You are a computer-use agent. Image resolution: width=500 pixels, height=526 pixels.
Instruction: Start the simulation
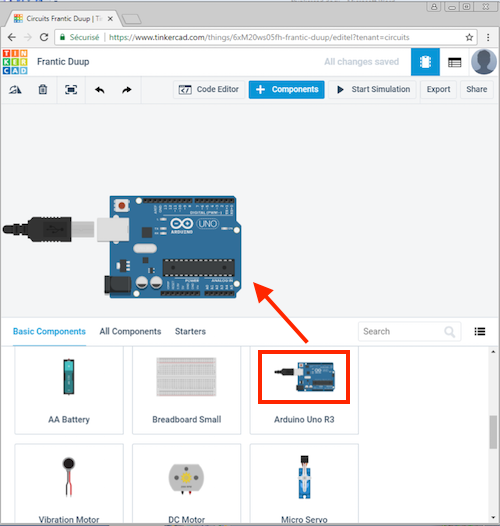372,90
